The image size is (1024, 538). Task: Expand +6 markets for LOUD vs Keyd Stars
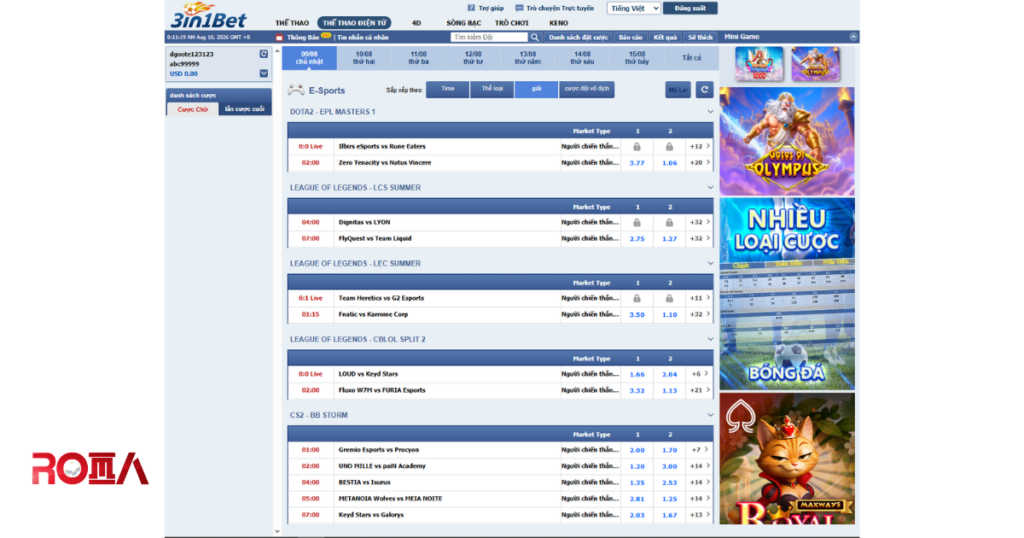[x=699, y=374]
